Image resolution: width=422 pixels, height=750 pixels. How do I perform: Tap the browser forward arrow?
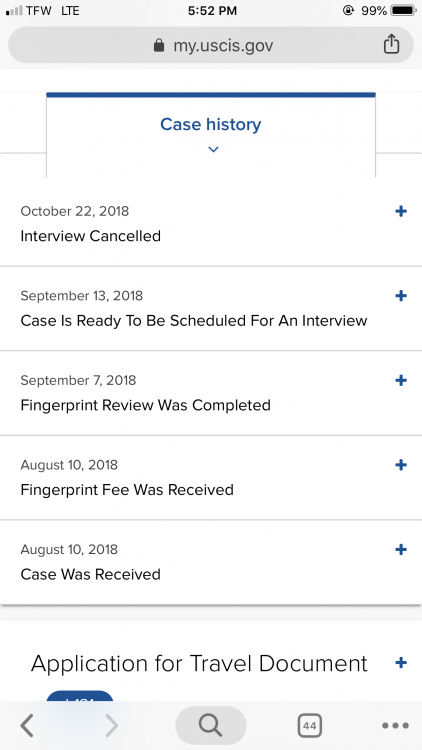pos(111,726)
